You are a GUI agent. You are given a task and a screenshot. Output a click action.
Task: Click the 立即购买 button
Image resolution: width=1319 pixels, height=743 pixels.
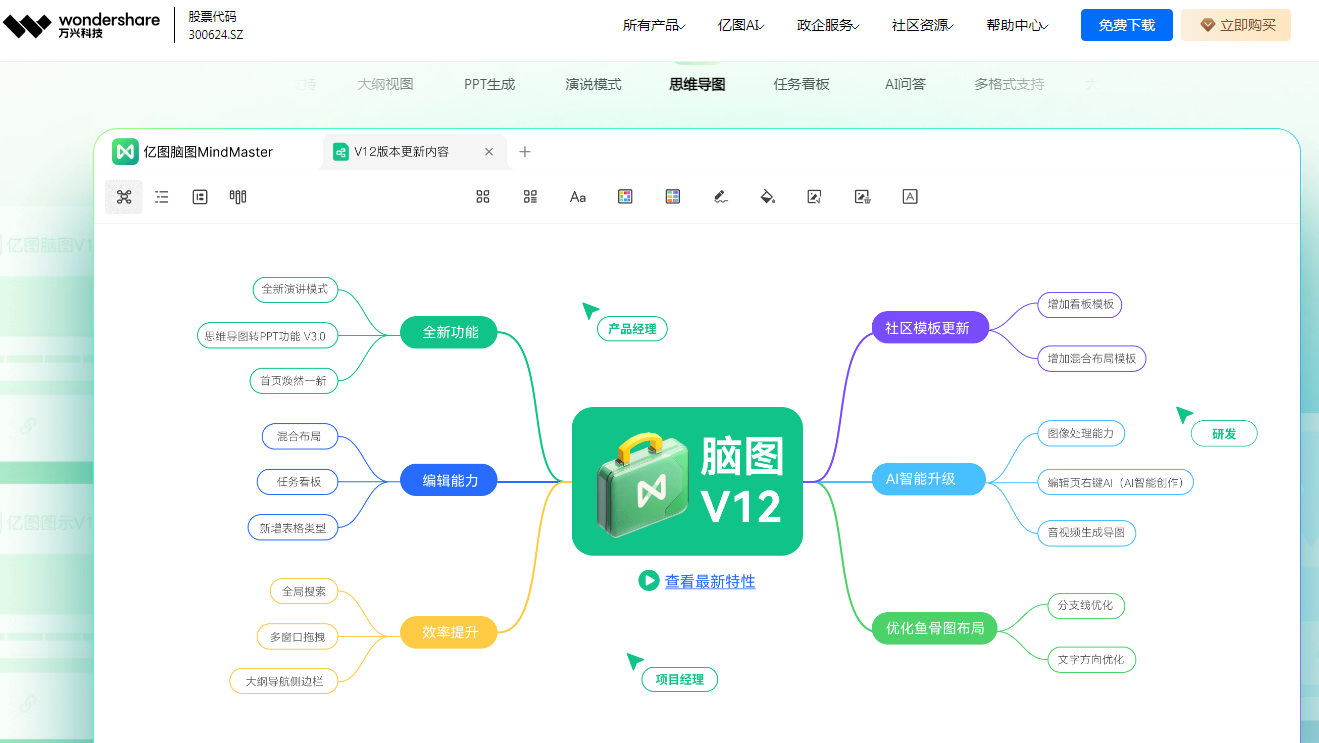coord(1236,25)
